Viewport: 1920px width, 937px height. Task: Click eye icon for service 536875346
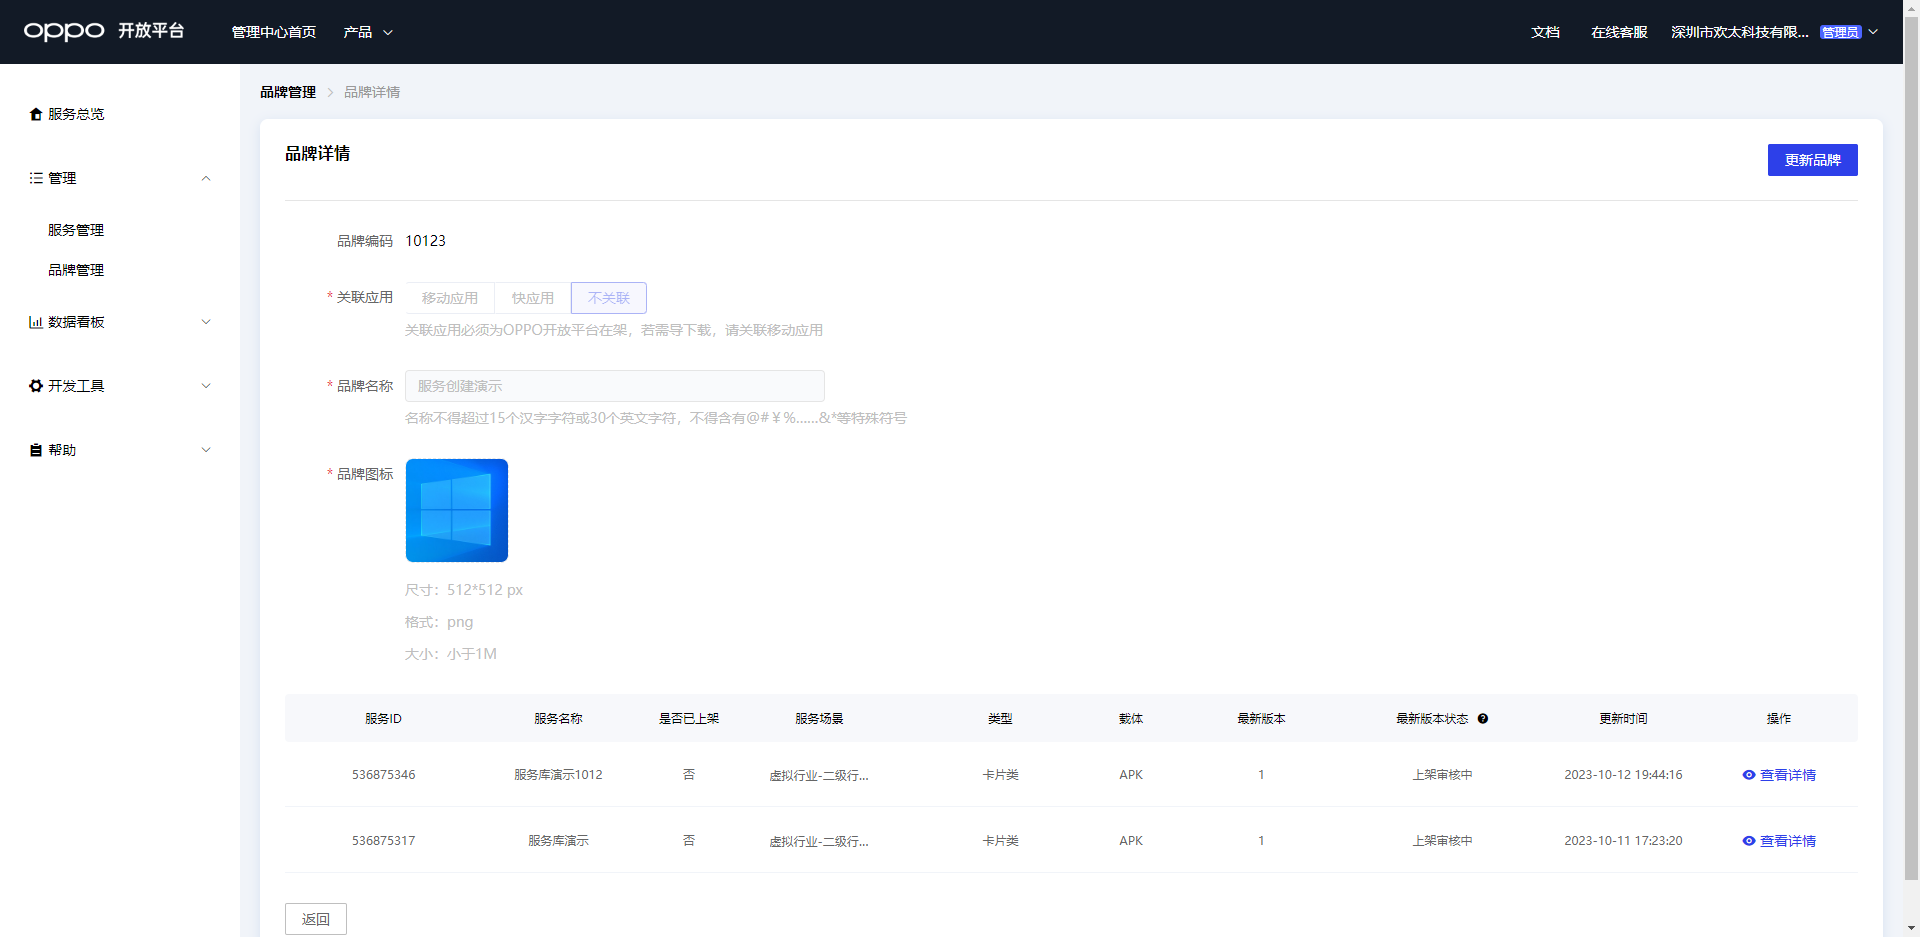click(1749, 775)
